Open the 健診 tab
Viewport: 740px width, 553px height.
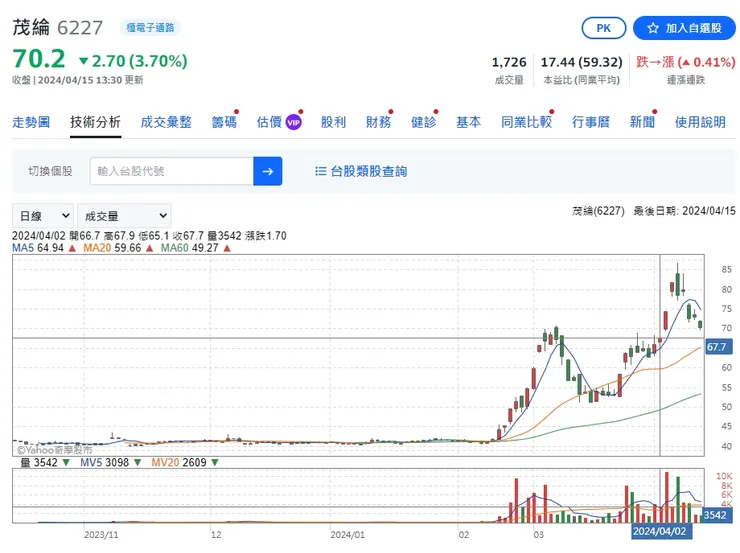click(423, 122)
